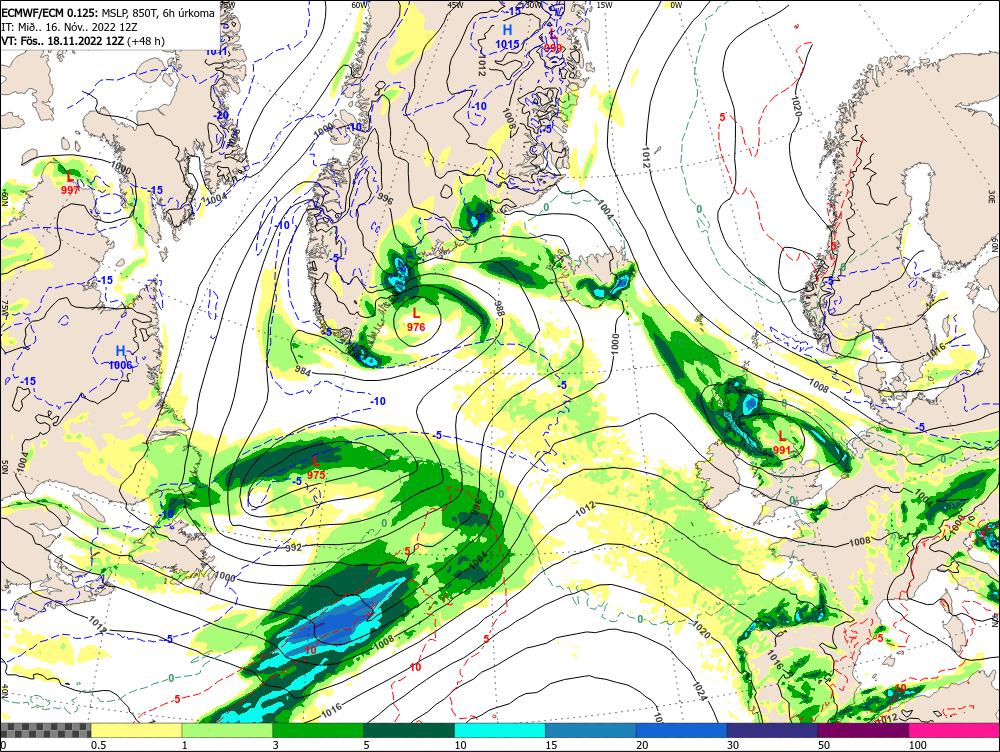Click the '20' legend scale value
The height and width of the screenshot is (752, 1000).
tap(642, 745)
